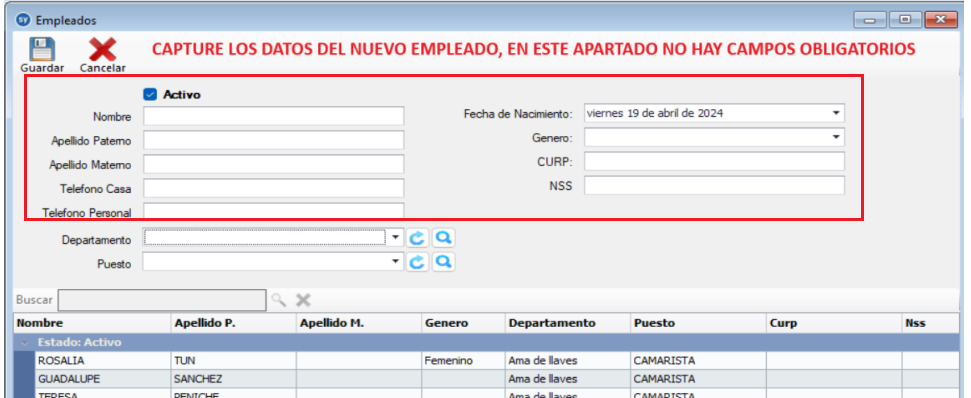The width and height of the screenshot is (971, 398).
Task: Click the refresh icon next to Puesto
Action: pyautogui.click(x=418, y=262)
